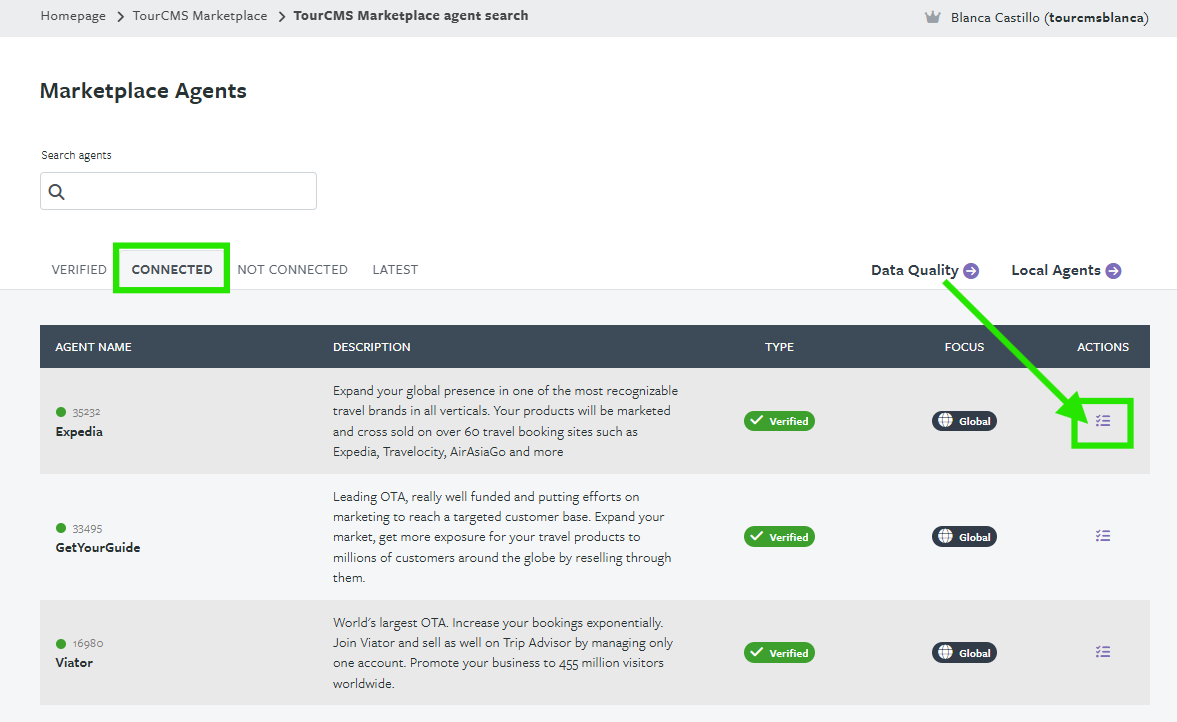Switch to the VERIFIED tab
This screenshot has width=1177, height=722.
coord(79,269)
